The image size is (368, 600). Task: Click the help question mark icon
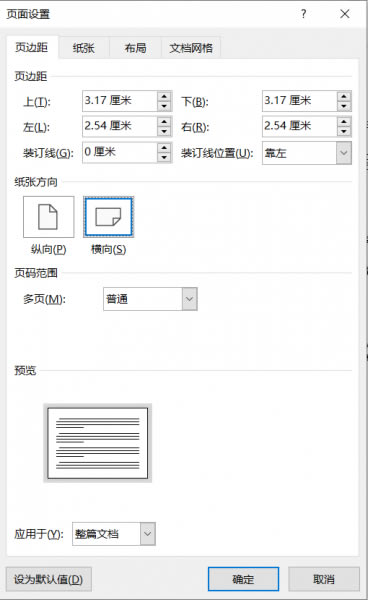click(x=303, y=14)
